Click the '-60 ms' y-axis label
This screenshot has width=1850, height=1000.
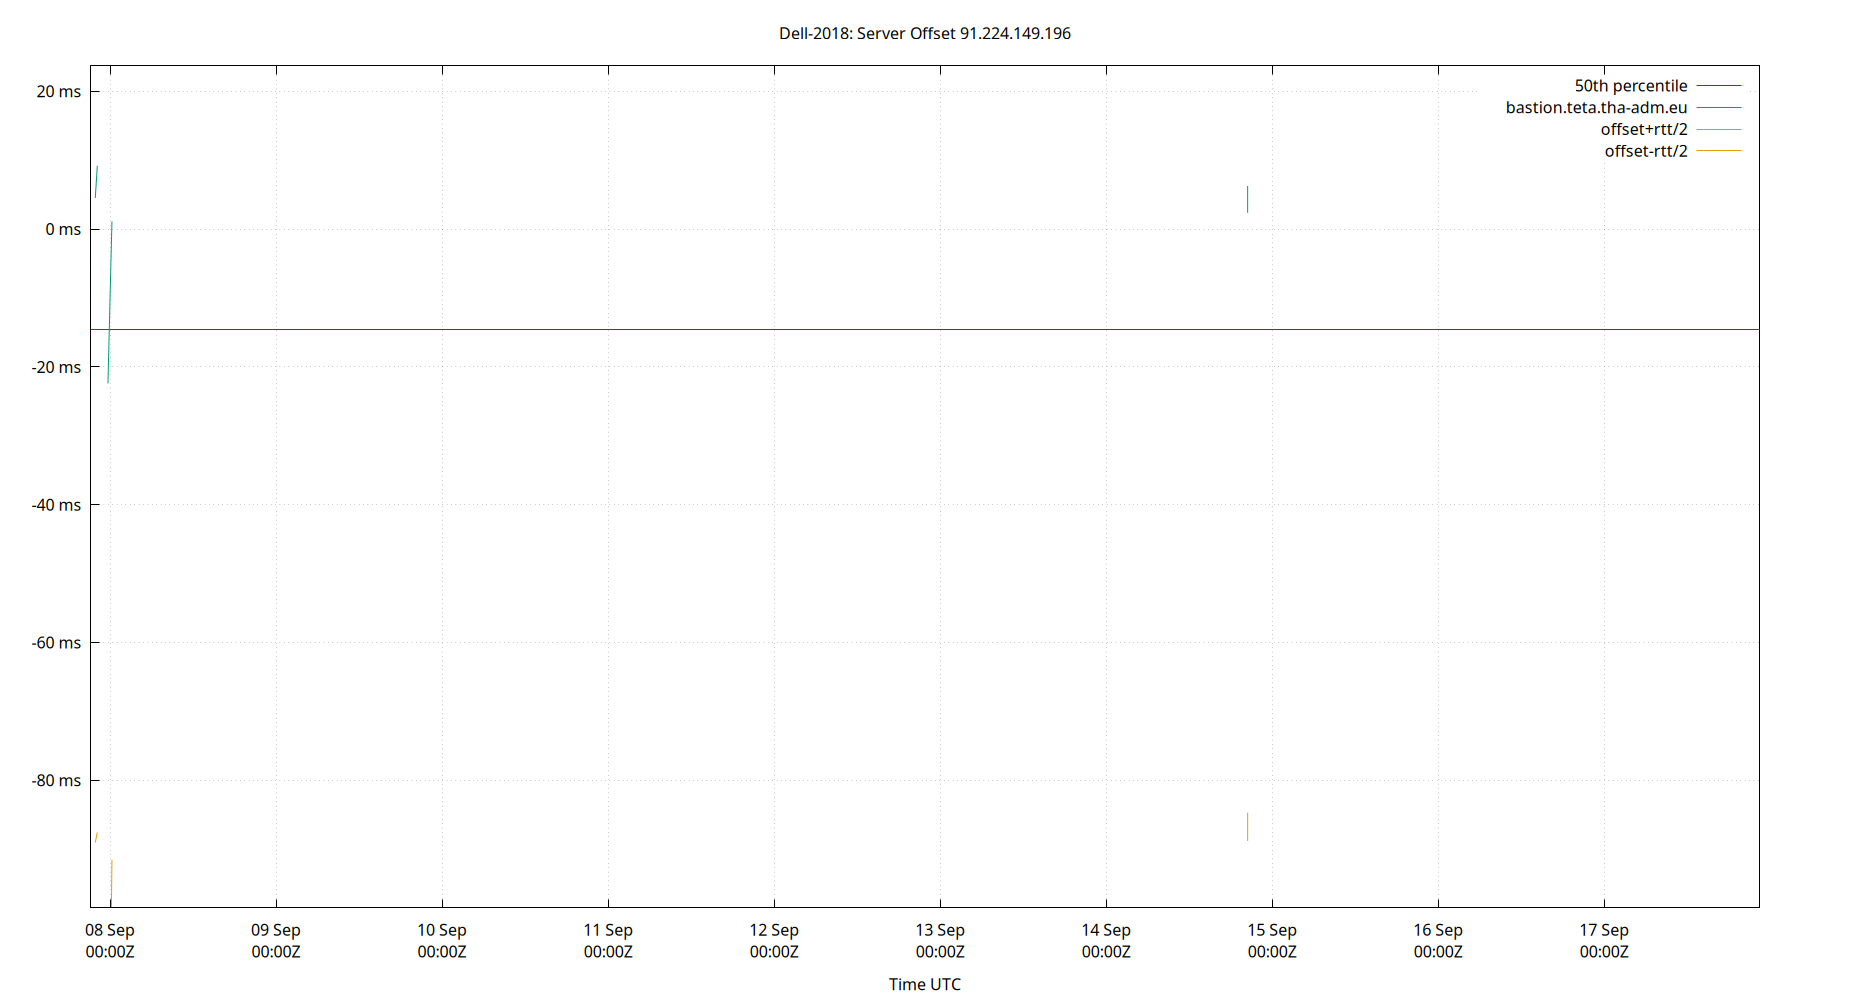(x=56, y=643)
